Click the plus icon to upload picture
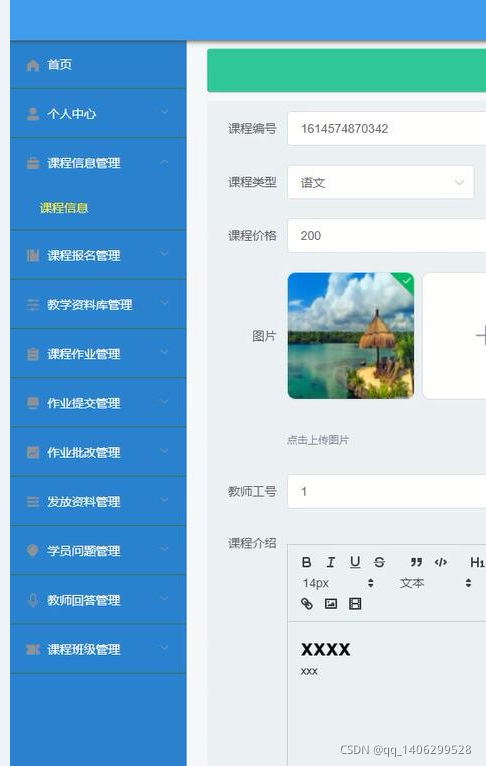The image size is (486, 766). pos(481,336)
